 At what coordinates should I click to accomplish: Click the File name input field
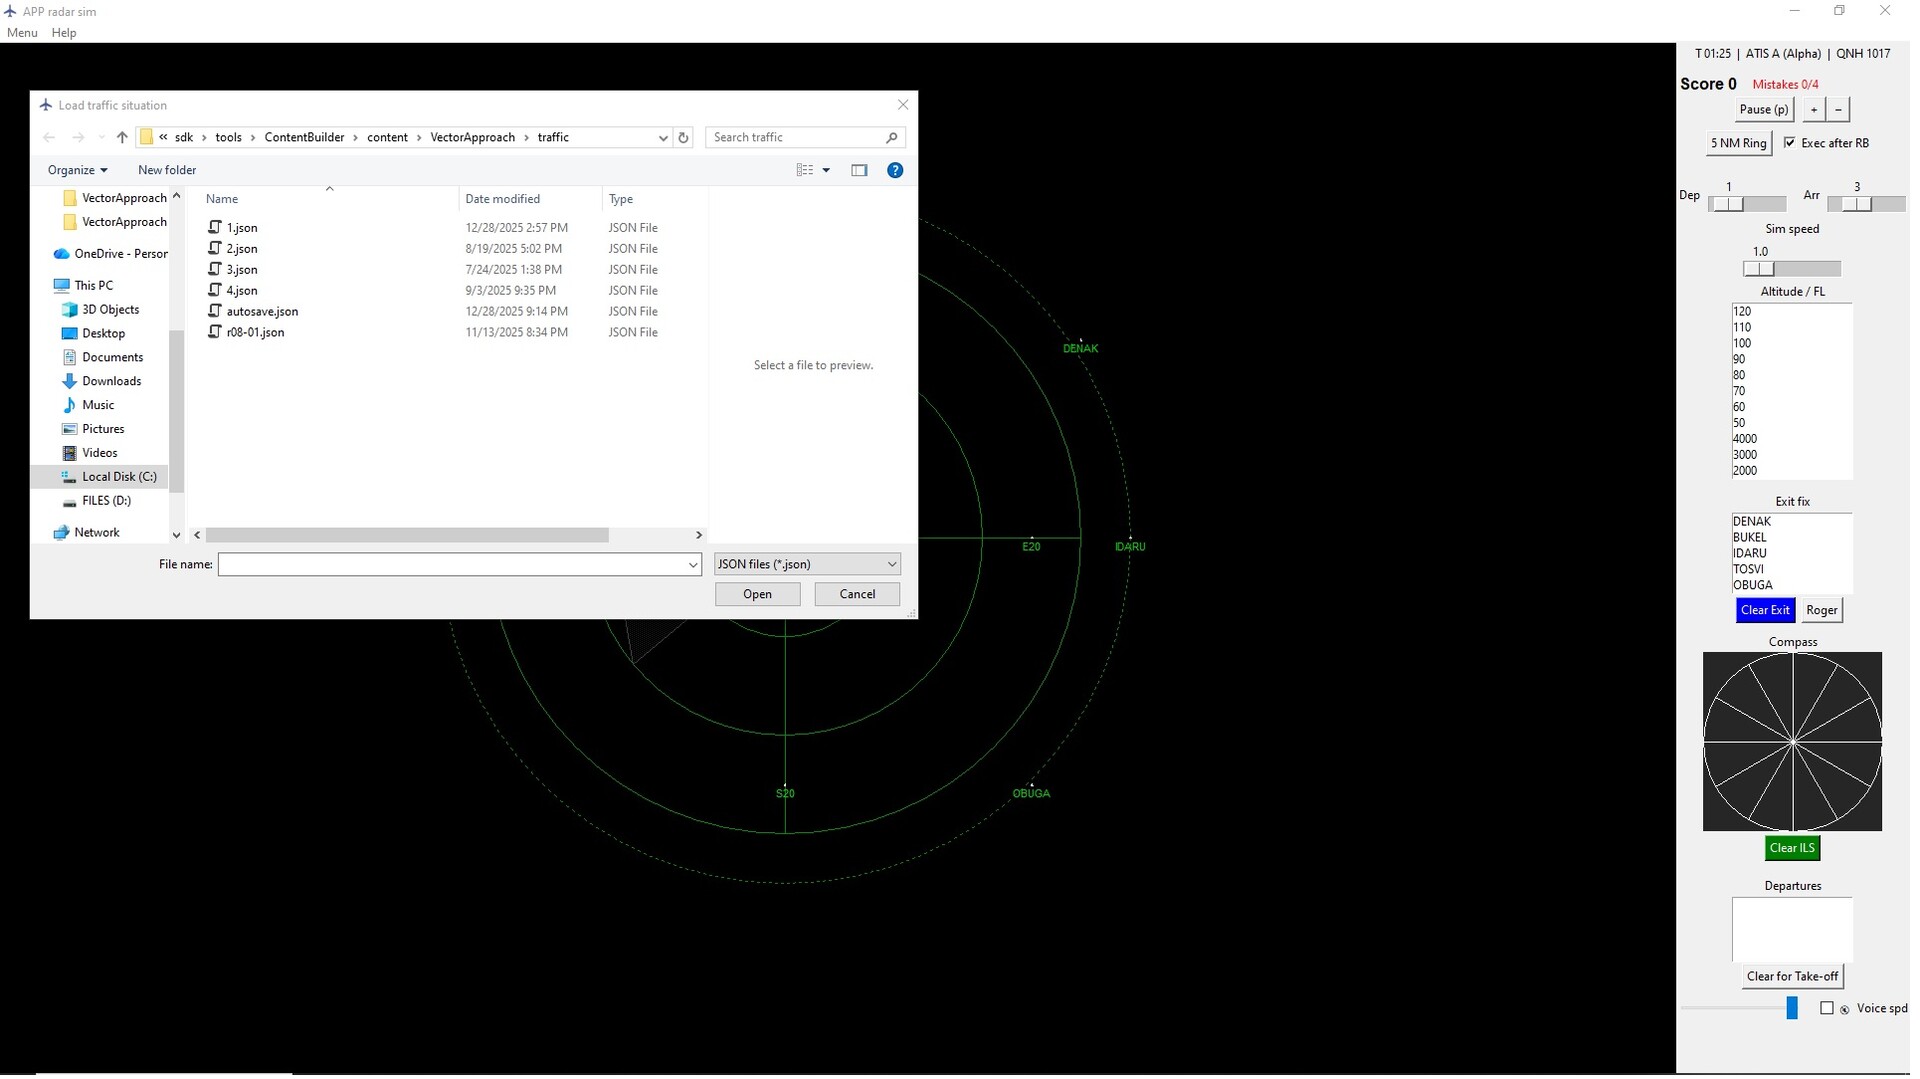tap(451, 565)
